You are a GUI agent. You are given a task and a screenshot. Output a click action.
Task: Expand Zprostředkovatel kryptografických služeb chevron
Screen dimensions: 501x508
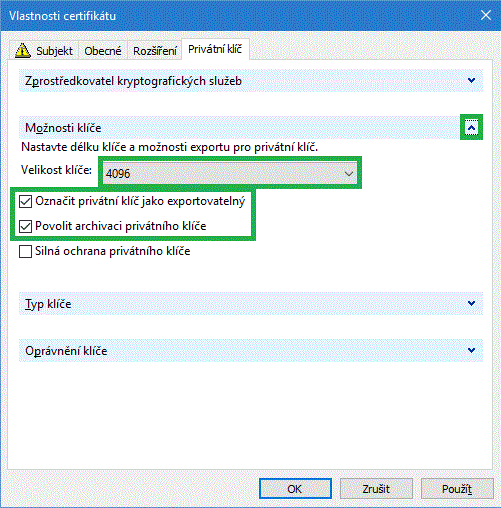471,80
